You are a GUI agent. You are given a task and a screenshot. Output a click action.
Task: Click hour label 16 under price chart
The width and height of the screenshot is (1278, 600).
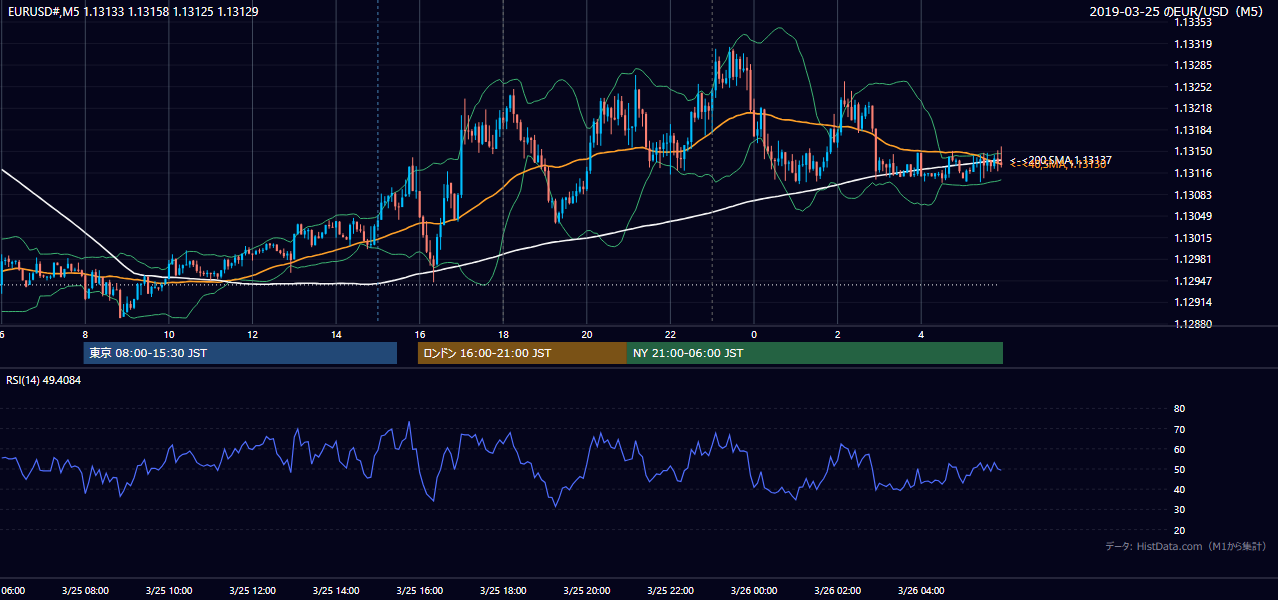pos(420,334)
